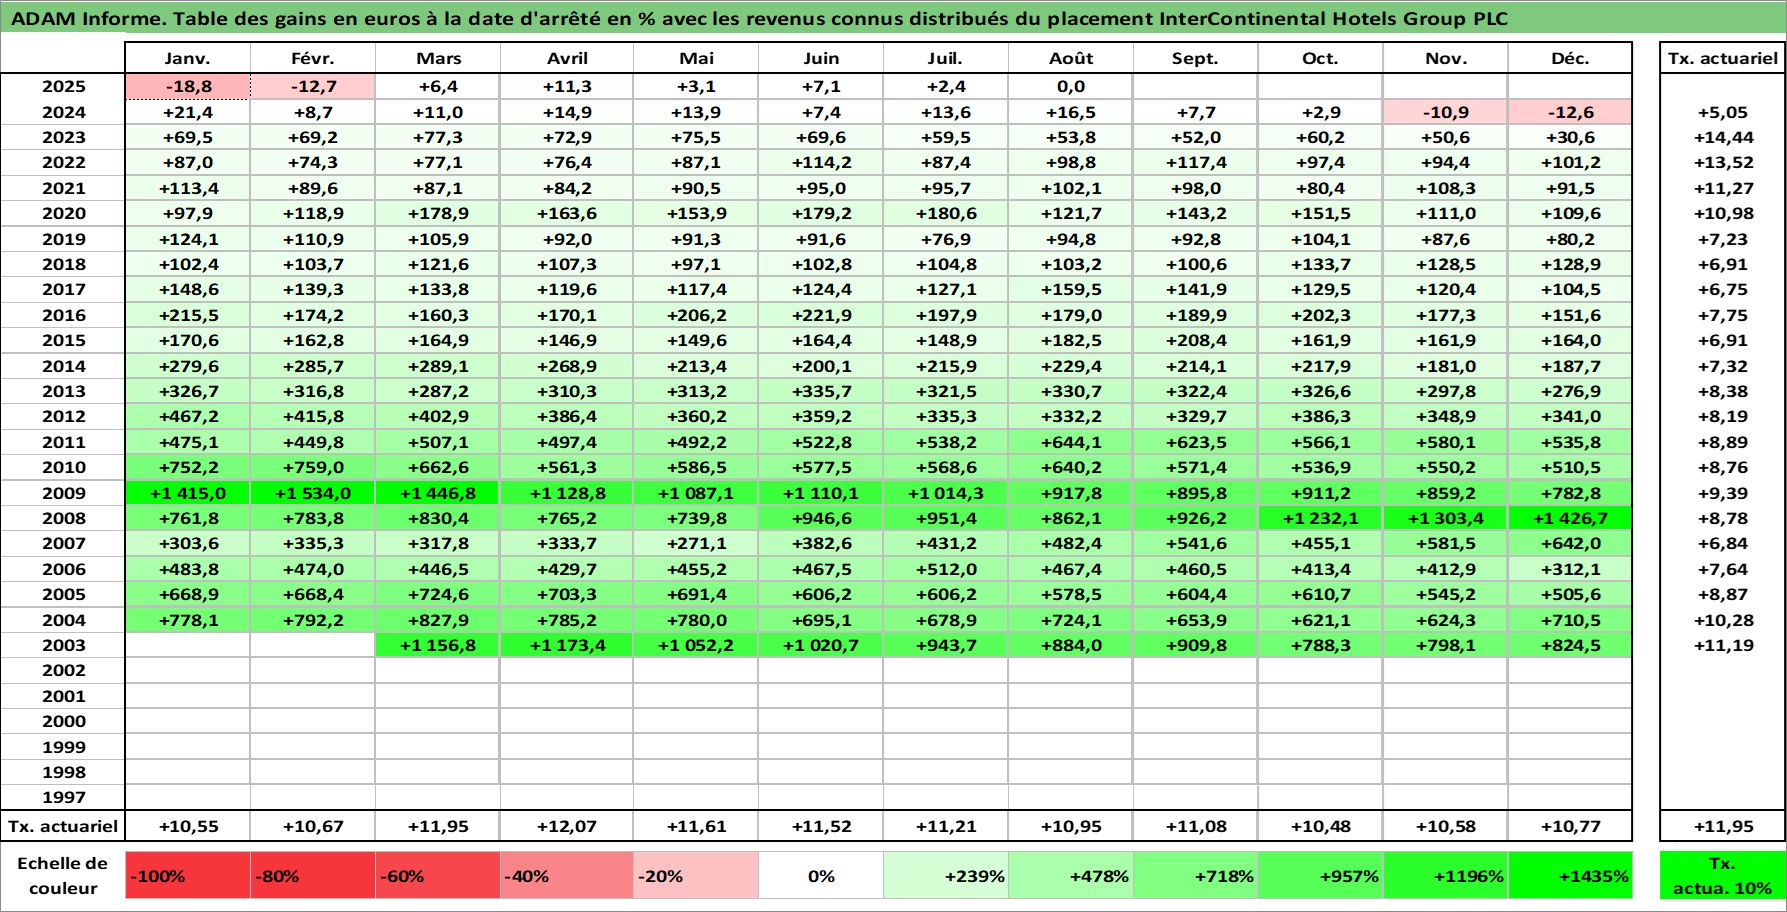
Task: Select the +644,1 cell in 2011
Action: (x=1070, y=442)
